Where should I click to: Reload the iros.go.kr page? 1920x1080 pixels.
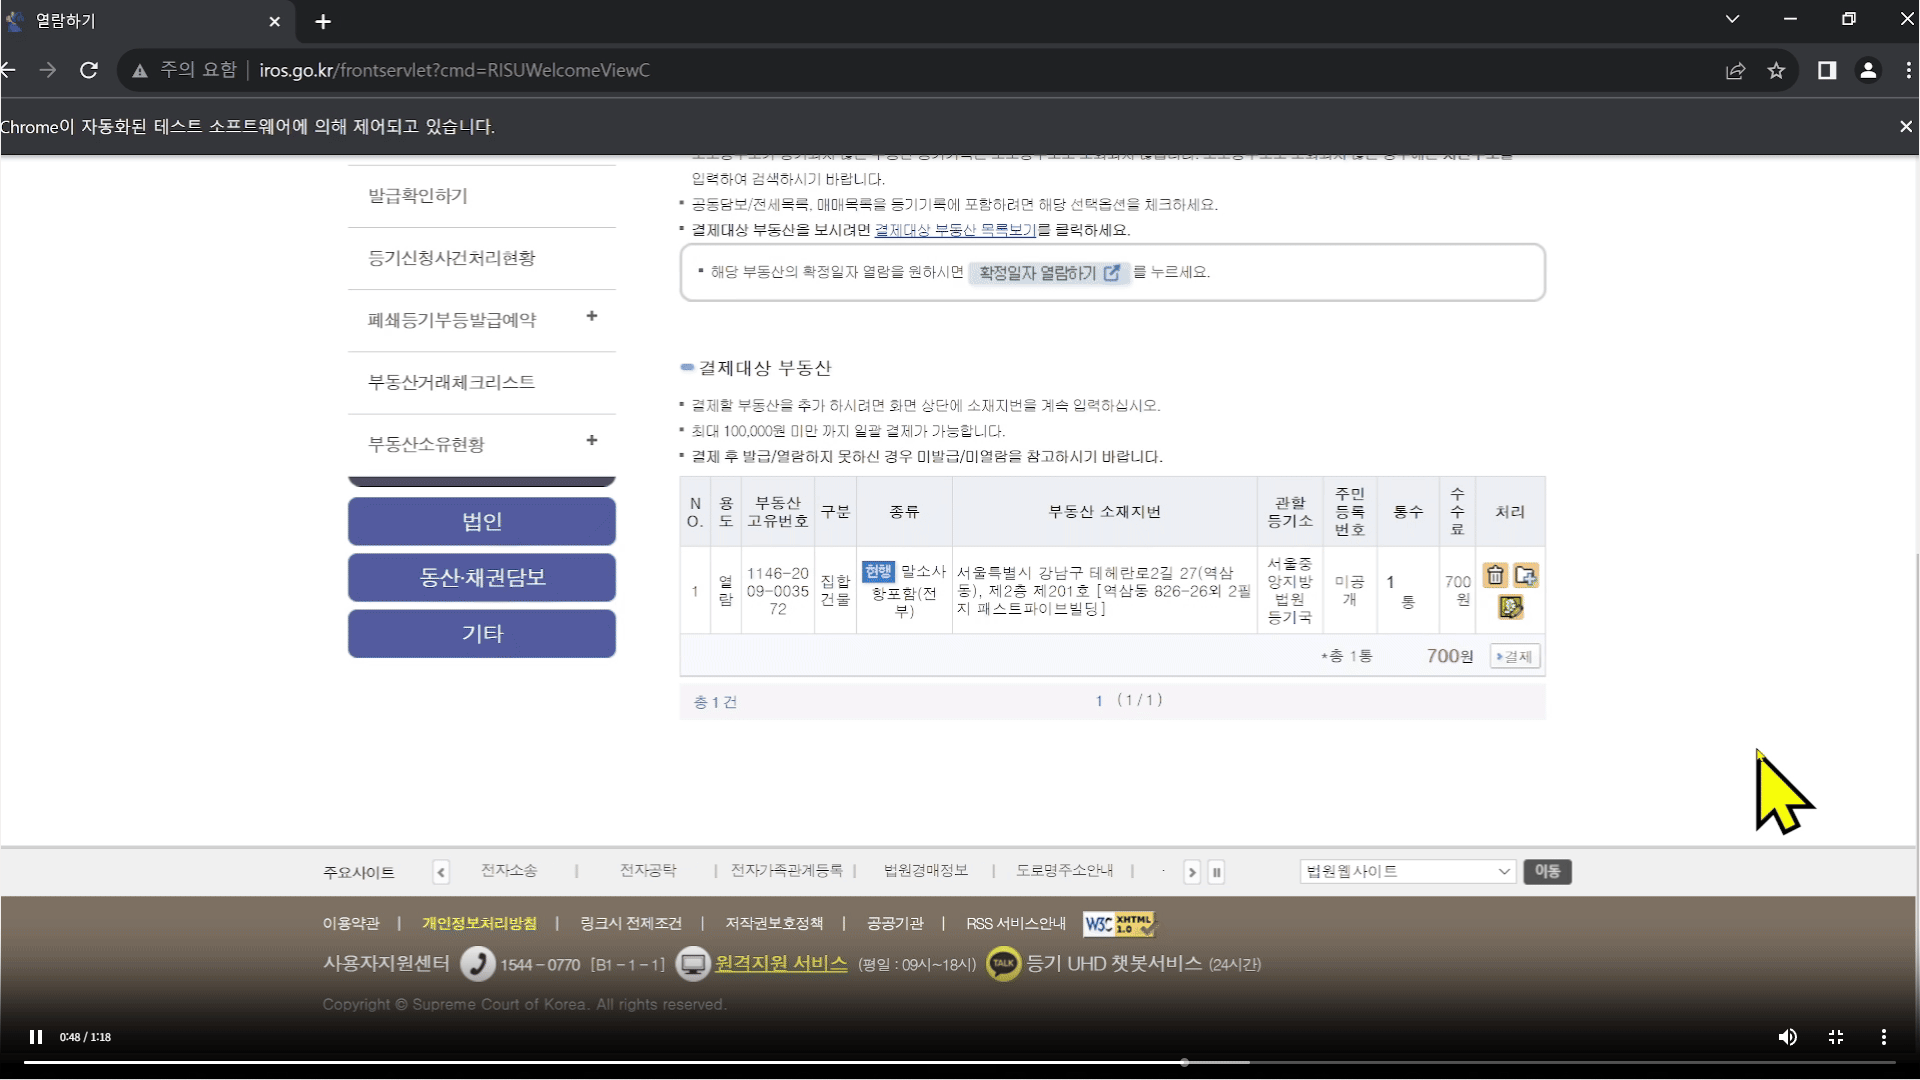point(89,70)
